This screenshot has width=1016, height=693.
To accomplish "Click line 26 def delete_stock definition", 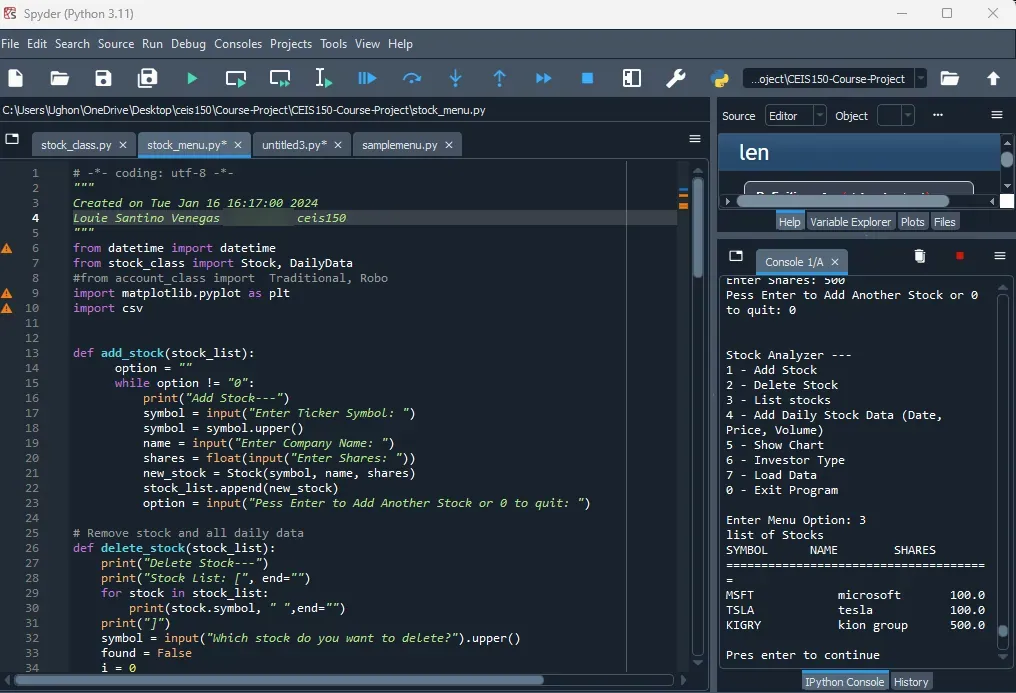I will coord(174,548).
